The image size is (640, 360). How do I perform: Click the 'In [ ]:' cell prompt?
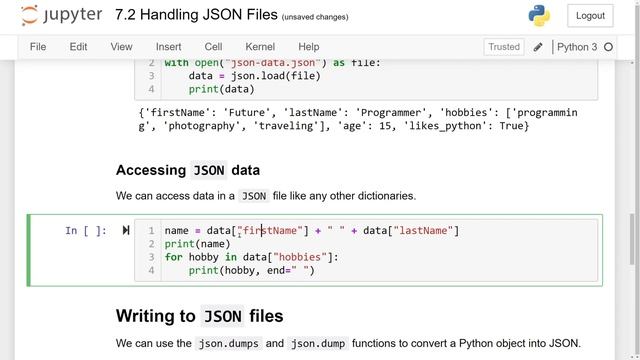point(86,231)
